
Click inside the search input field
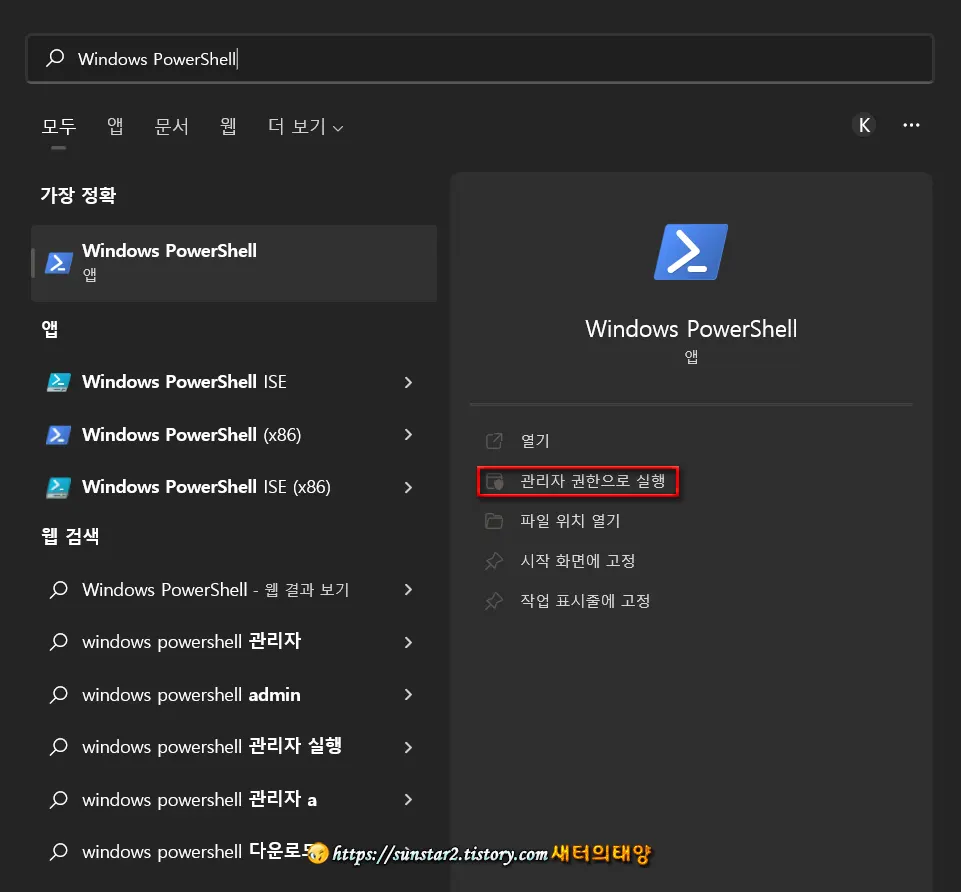click(400, 58)
